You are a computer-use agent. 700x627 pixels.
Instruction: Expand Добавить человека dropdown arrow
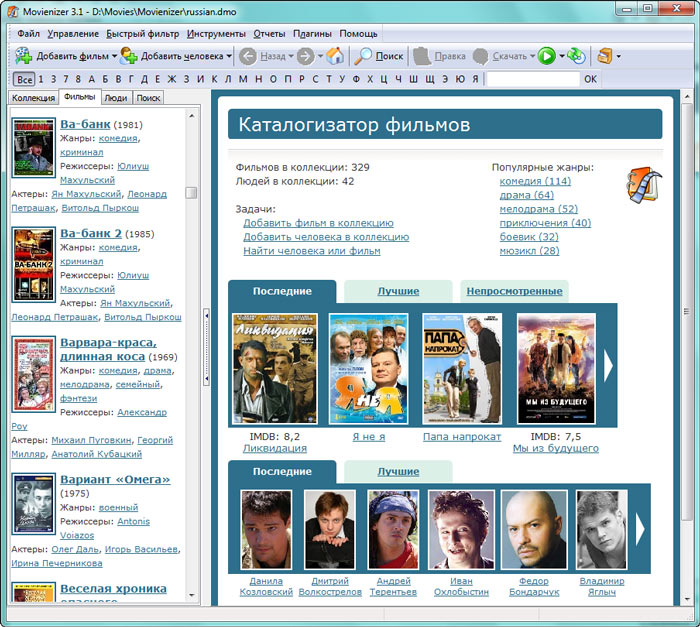click(x=229, y=56)
